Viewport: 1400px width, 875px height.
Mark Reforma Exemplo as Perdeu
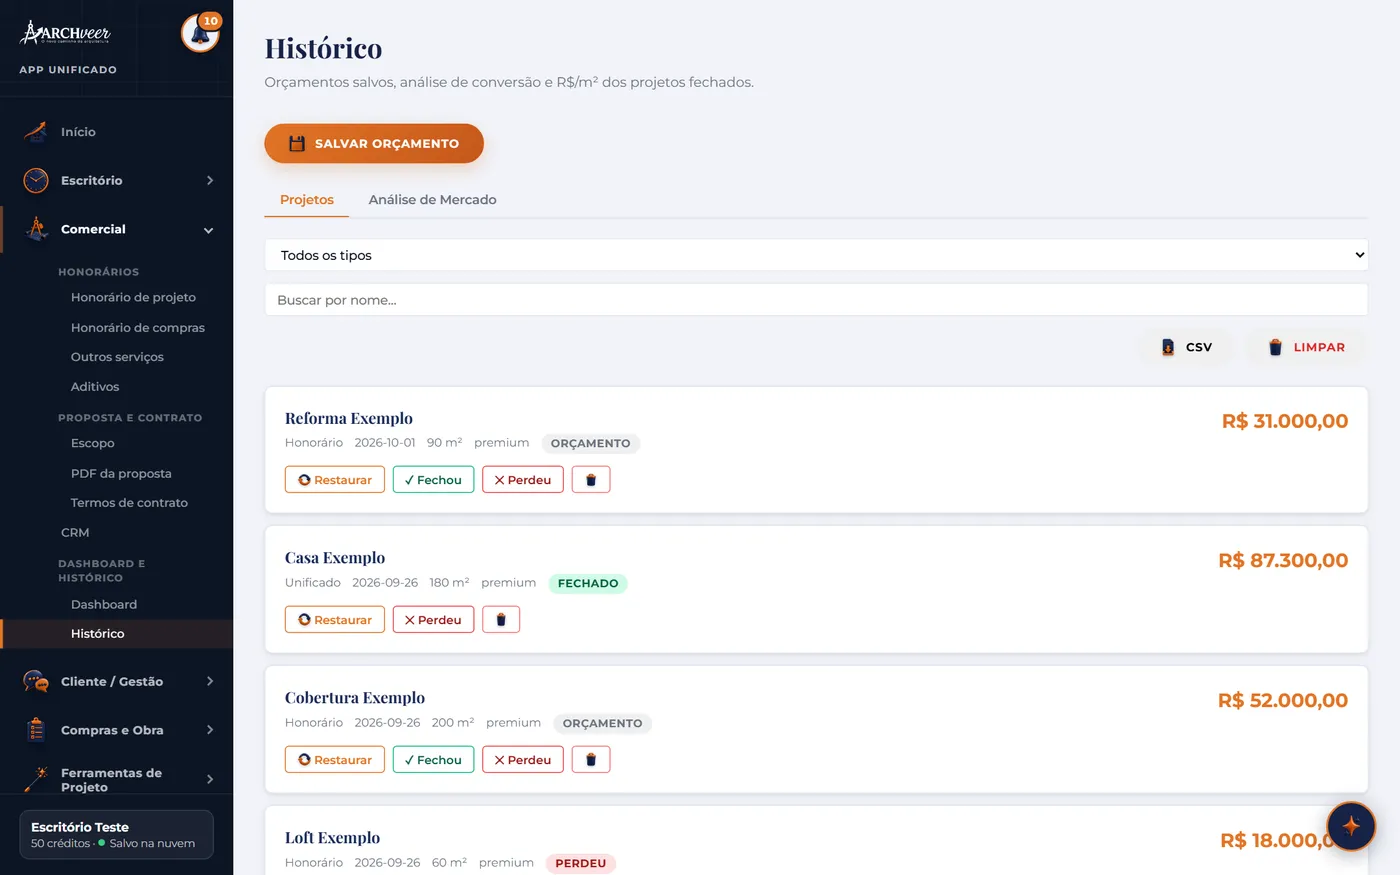(x=523, y=480)
